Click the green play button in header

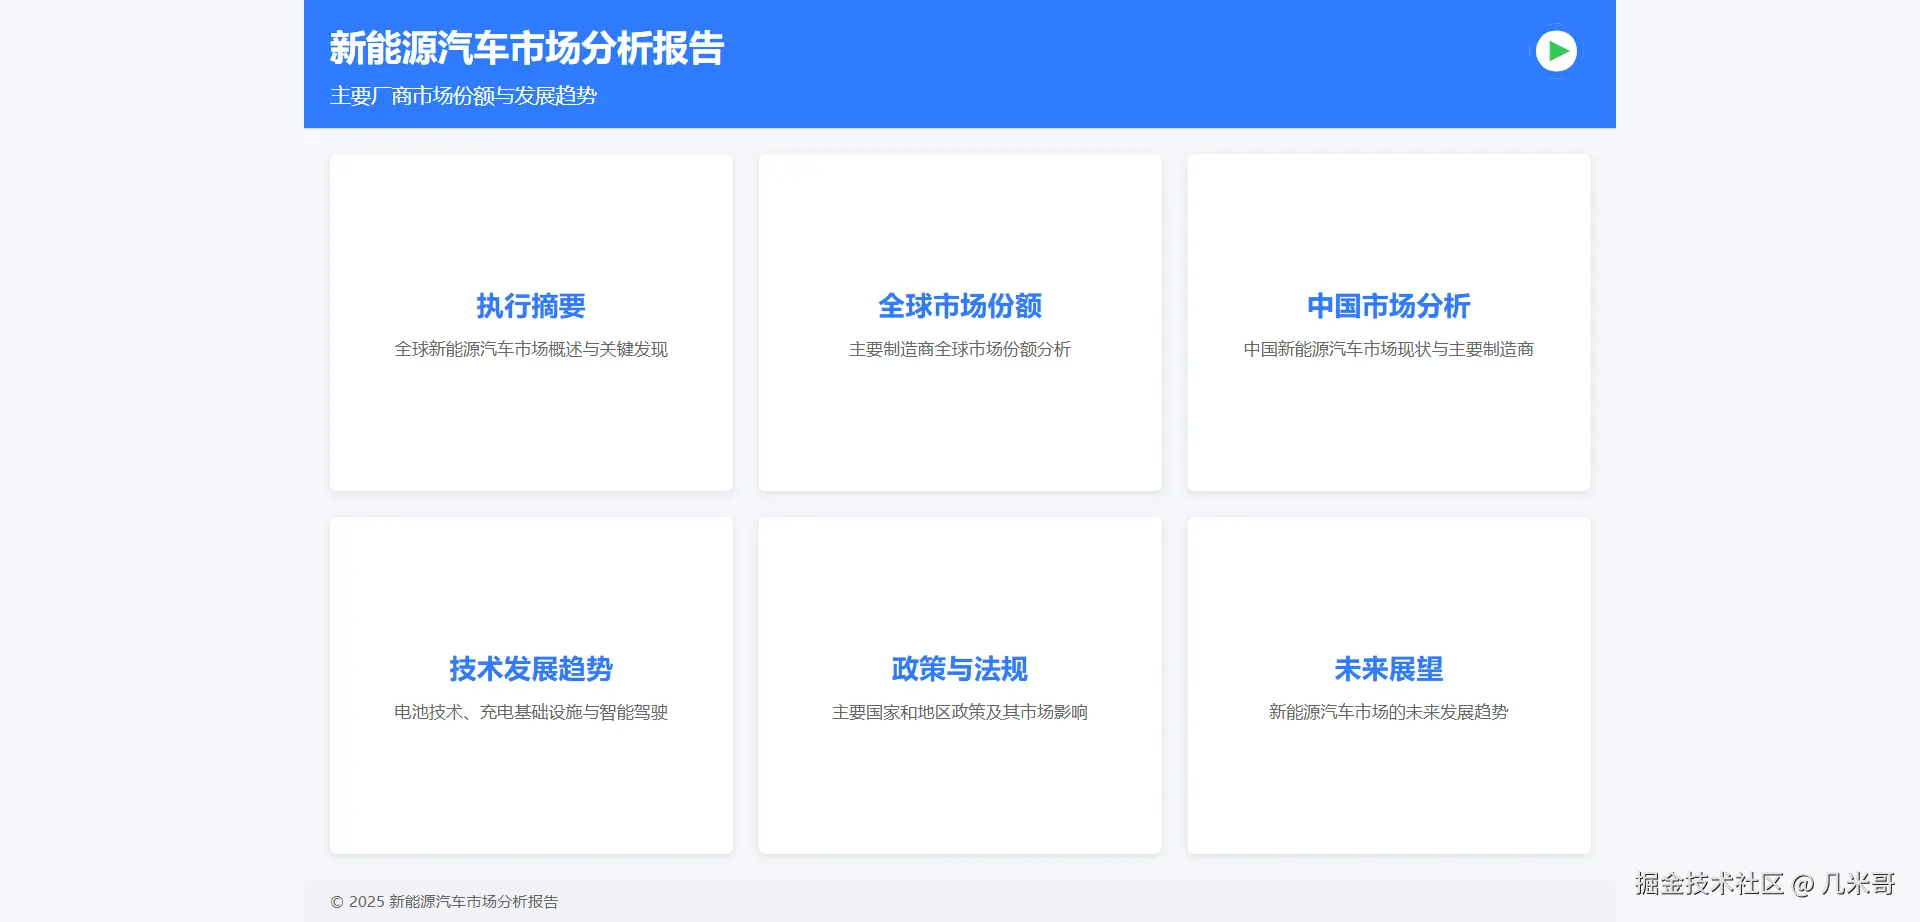pyautogui.click(x=1556, y=51)
